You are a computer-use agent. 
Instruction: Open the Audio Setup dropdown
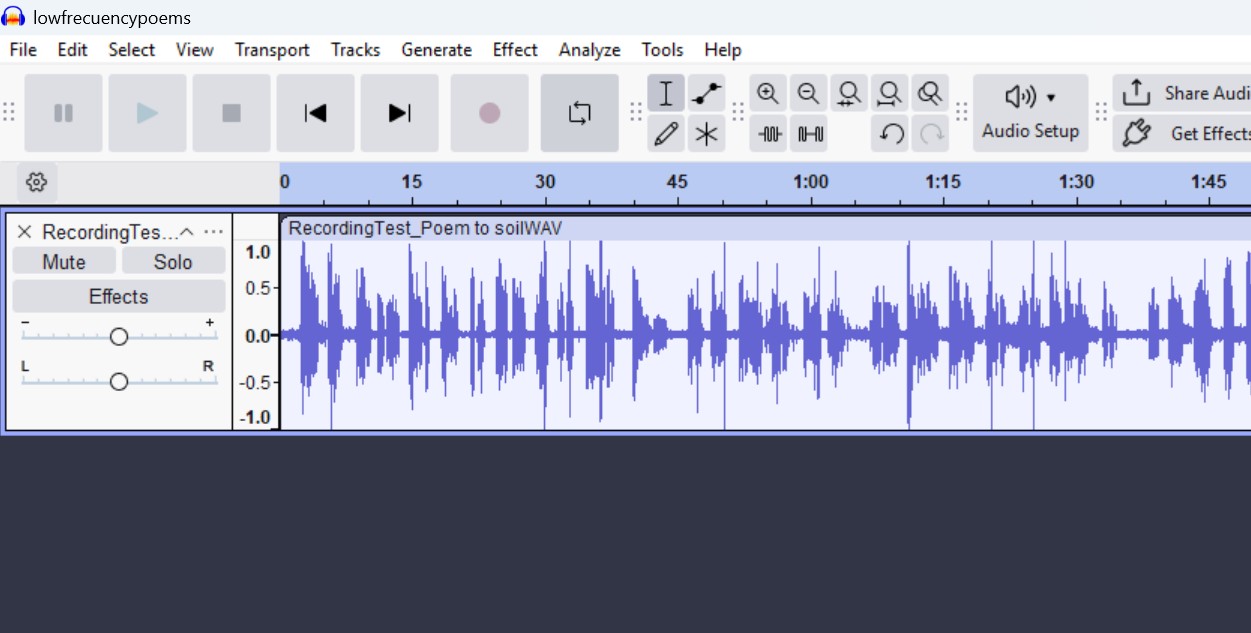(1030, 112)
